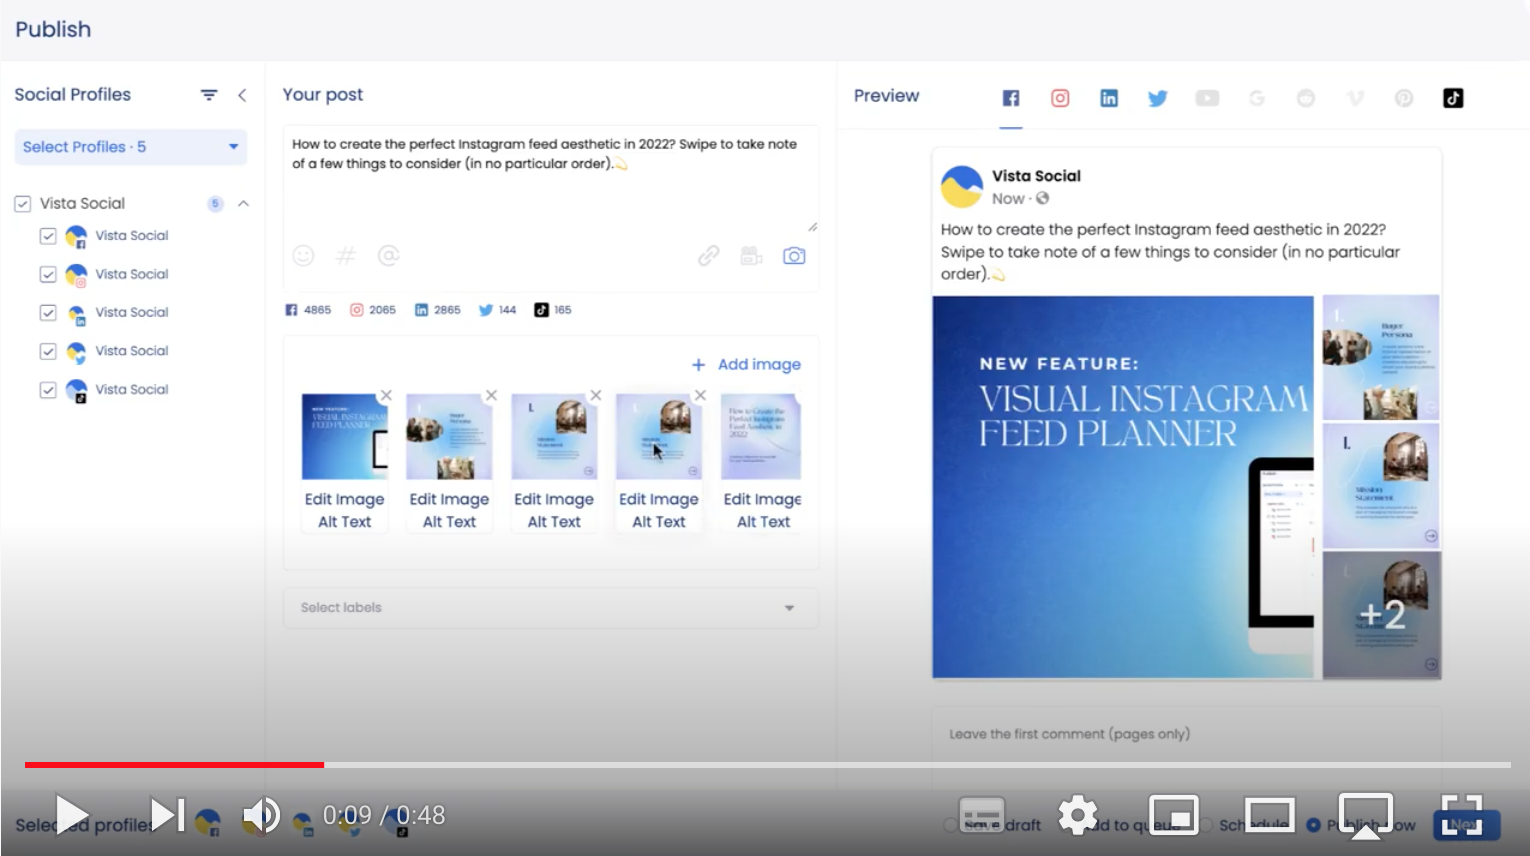Click the filter icon in Social Profiles
Viewport: 1530px width, 856px height.
tap(209, 95)
